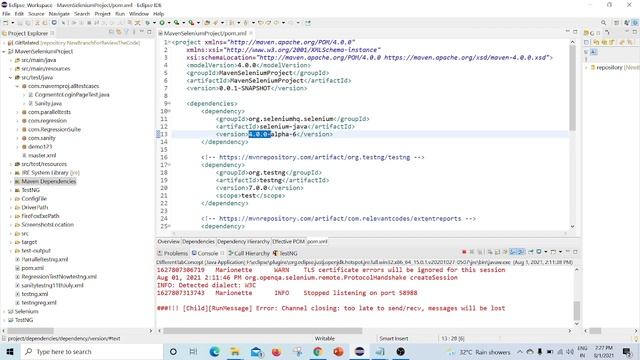Screen dimensions: 640x360
Task: Click the Console view icon
Action: (194, 253)
